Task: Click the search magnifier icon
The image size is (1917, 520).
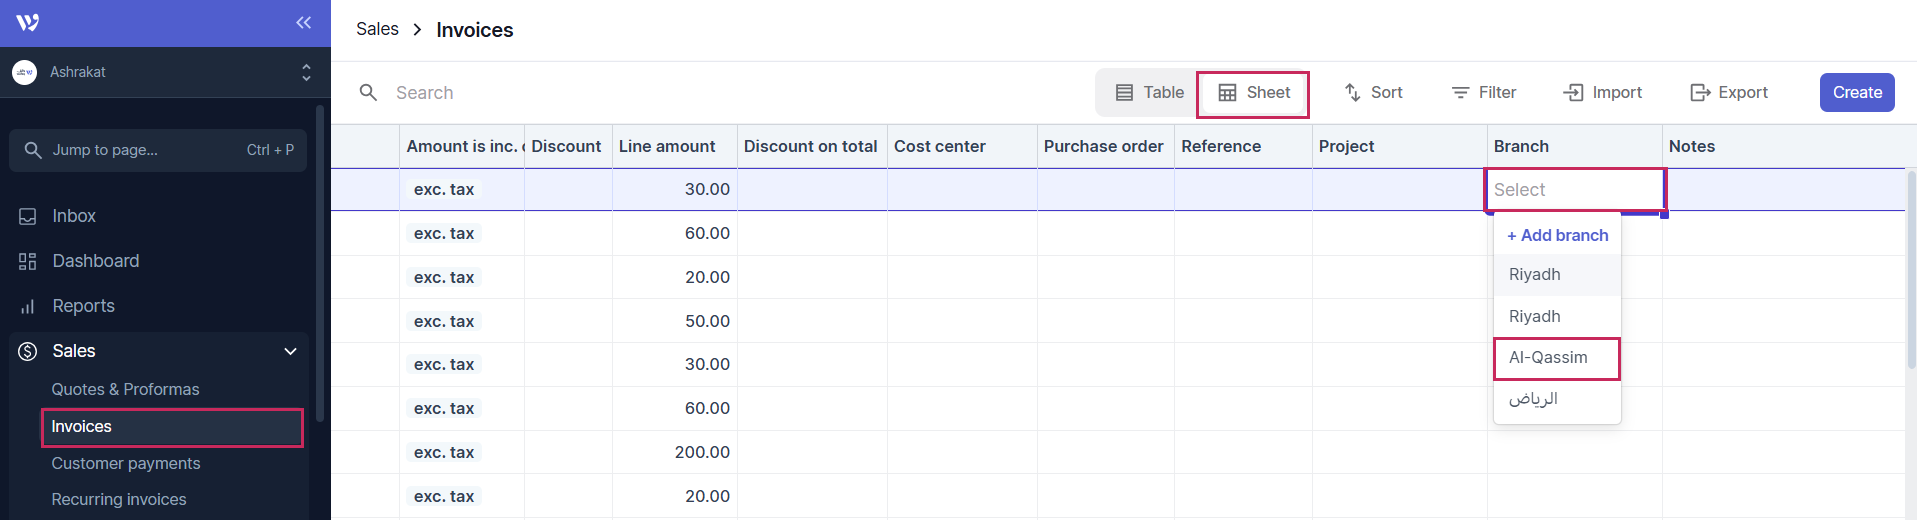Action: [x=368, y=92]
